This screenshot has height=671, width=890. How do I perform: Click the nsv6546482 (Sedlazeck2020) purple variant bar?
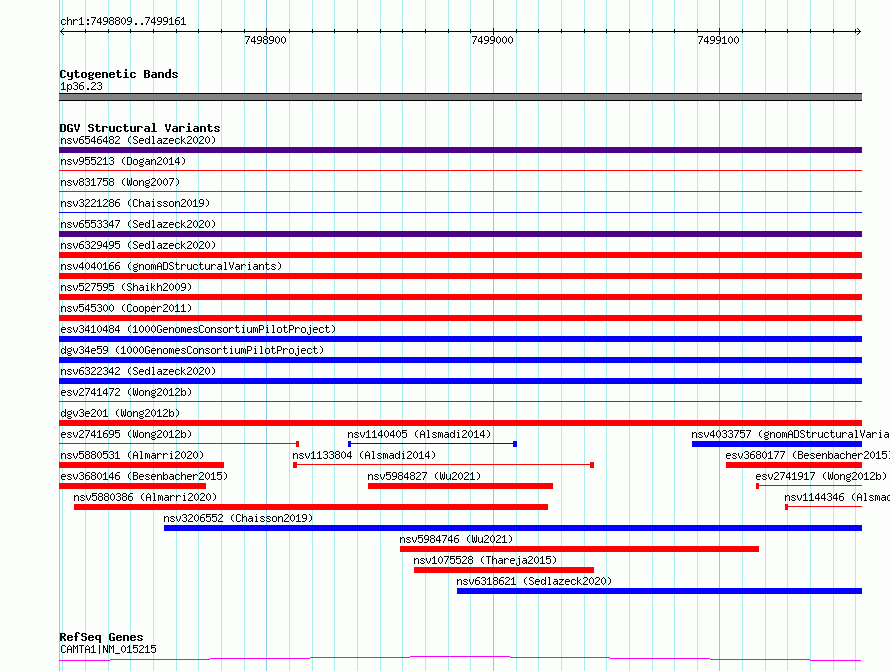460,150
